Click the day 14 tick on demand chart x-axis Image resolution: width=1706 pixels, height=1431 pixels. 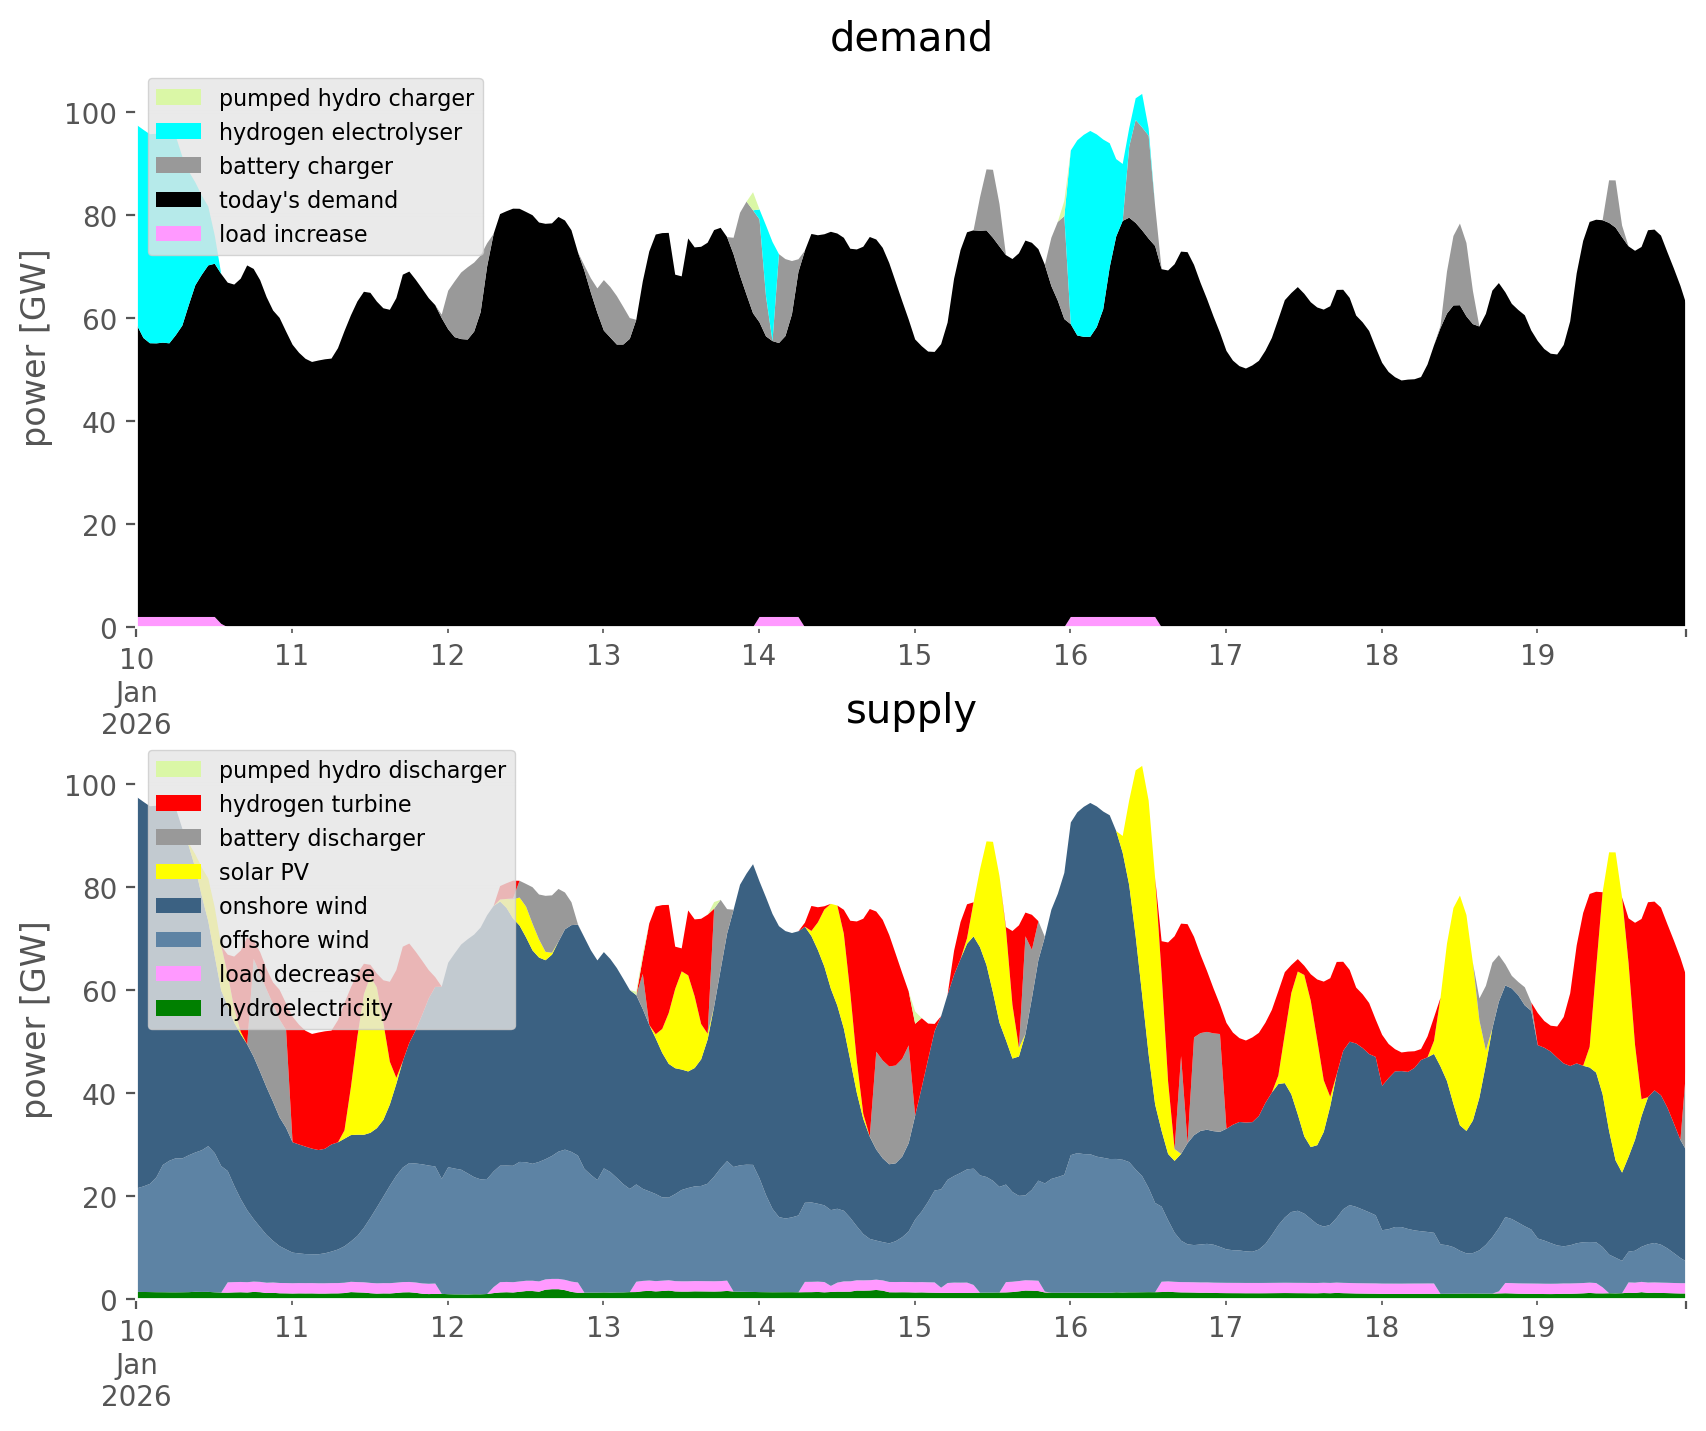(x=759, y=656)
